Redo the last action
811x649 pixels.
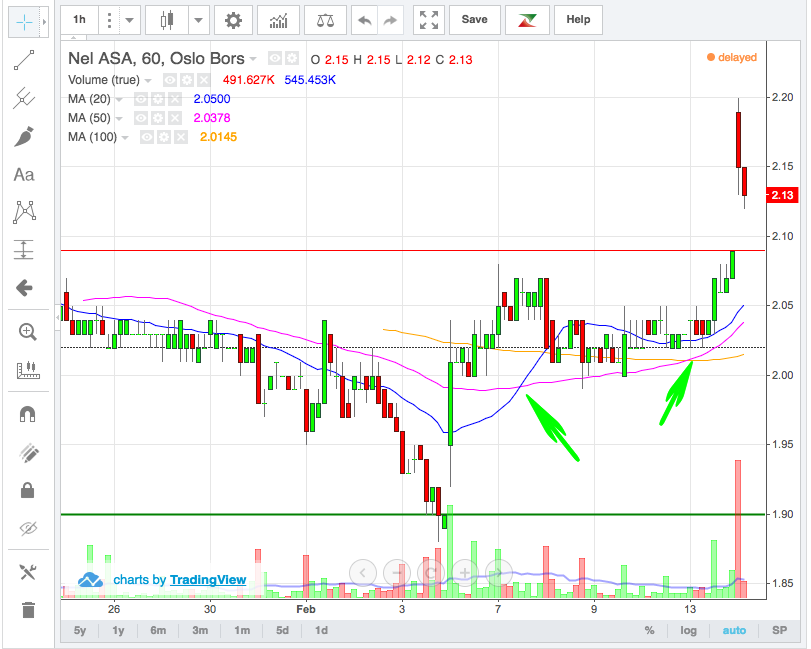(x=390, y=20)
